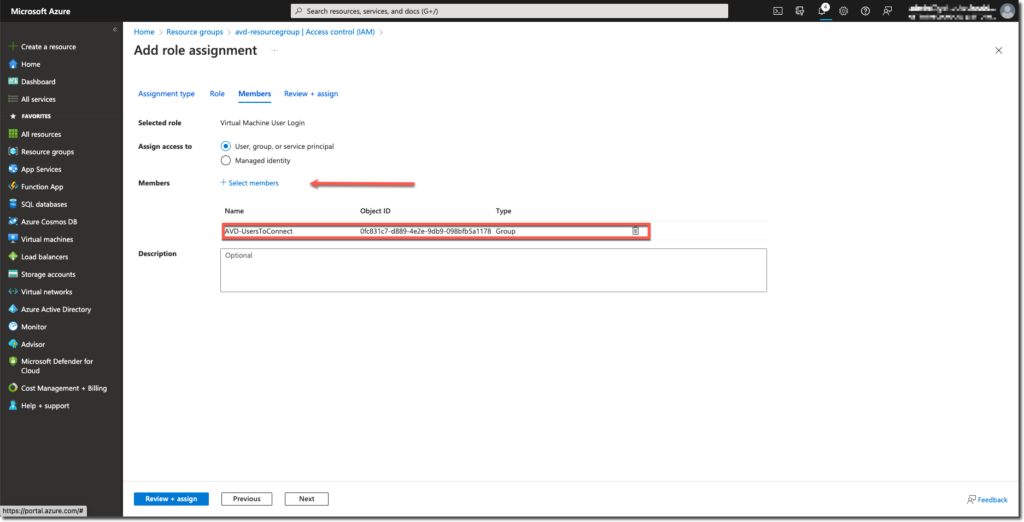
Task: Select the Members tab
Action: (255, 93)
